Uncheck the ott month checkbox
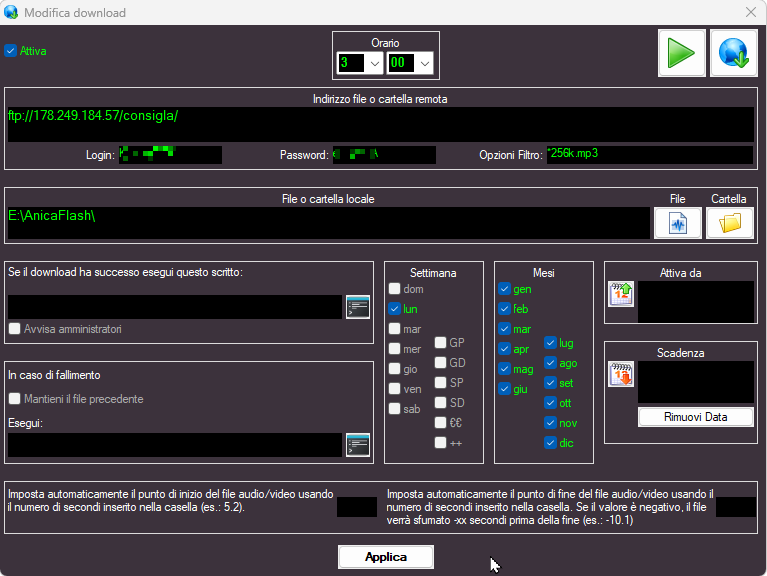This screenshot has width=767, height=576. [550, 402]
